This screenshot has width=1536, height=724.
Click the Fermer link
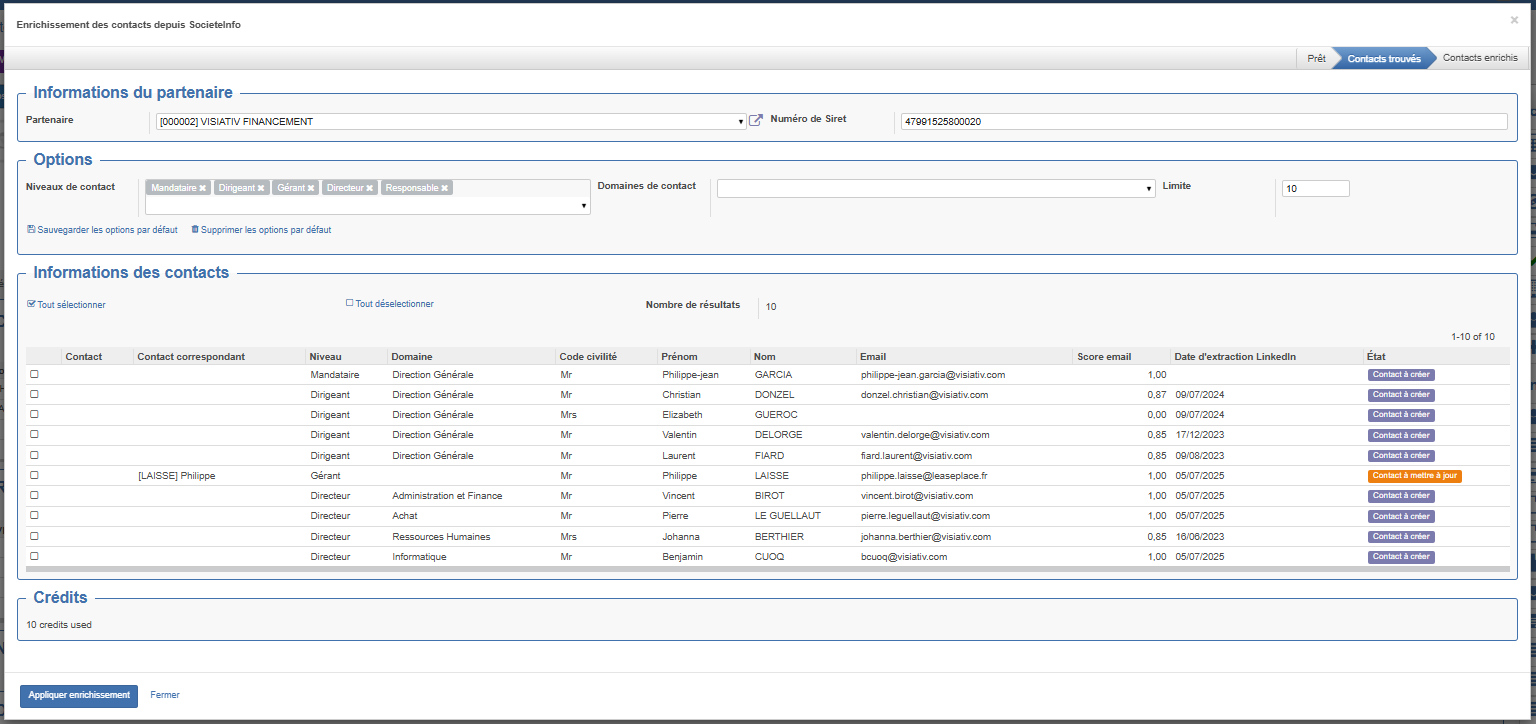(x=165, y=695)
